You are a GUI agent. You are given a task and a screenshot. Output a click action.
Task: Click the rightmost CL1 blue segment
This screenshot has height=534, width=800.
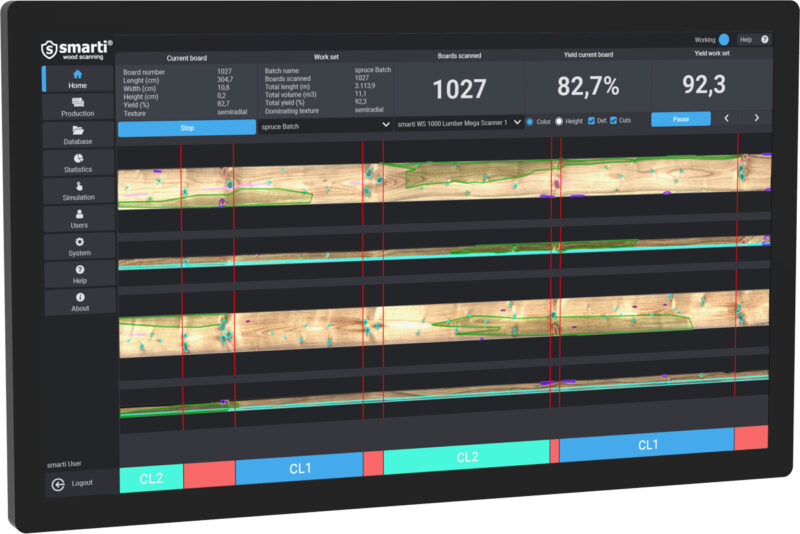coord(647,445)
